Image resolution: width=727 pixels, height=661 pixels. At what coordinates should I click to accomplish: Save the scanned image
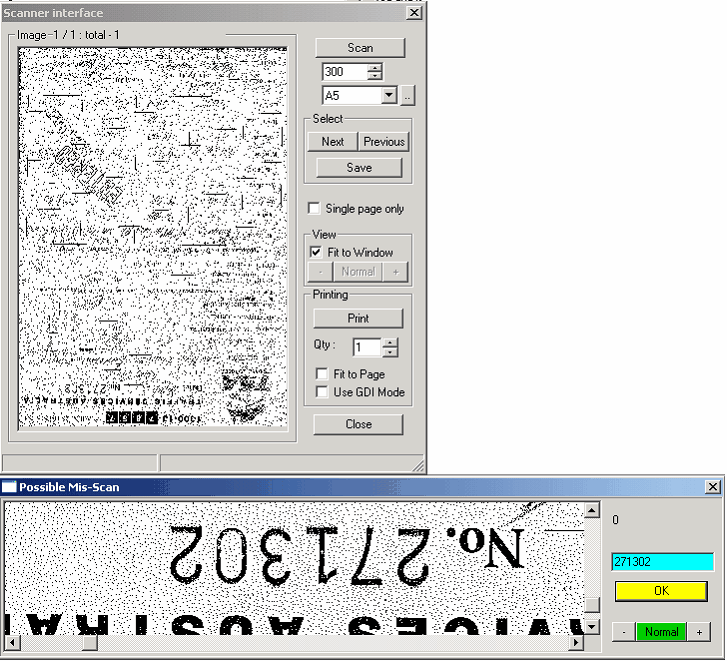pos(359,168)
